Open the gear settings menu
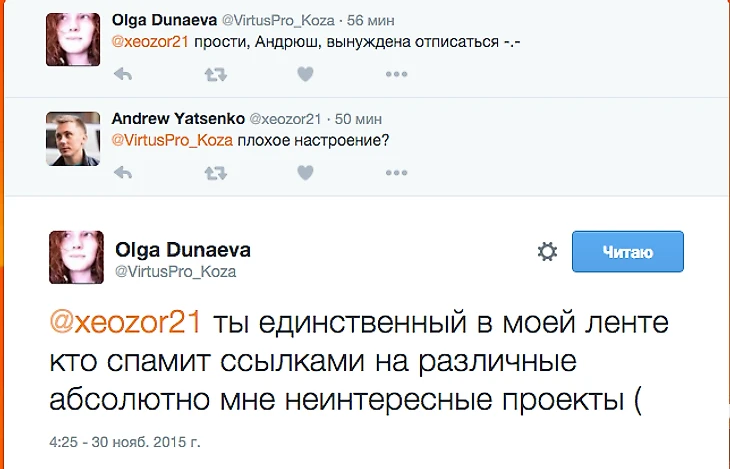Viewport: 730px width, 469px height. [547, 252]
